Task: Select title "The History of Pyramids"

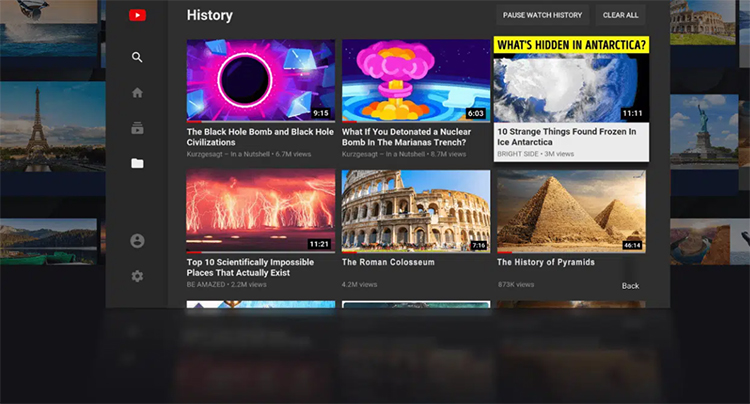Action: click(x=546, y=262)
